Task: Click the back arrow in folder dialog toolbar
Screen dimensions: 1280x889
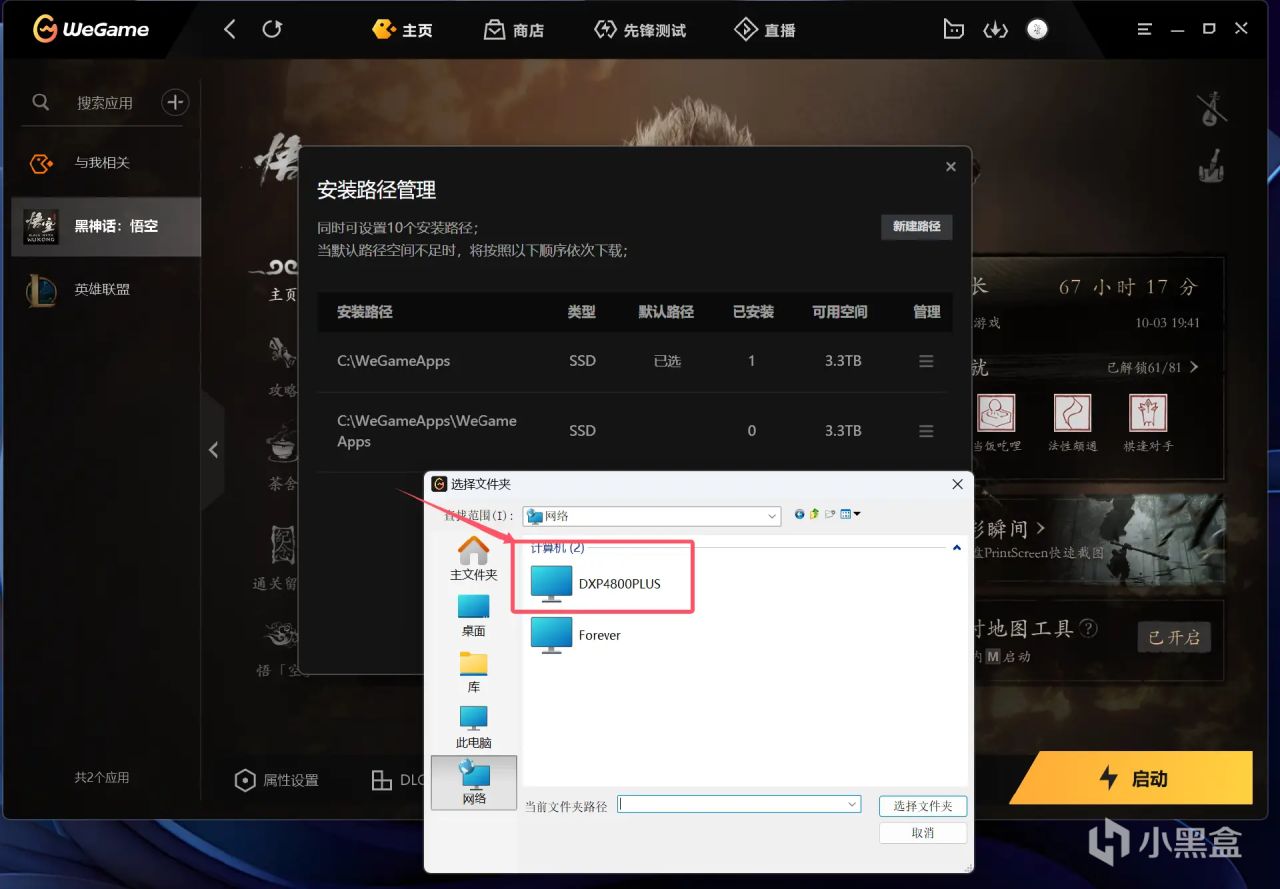Action: point(799,514)
